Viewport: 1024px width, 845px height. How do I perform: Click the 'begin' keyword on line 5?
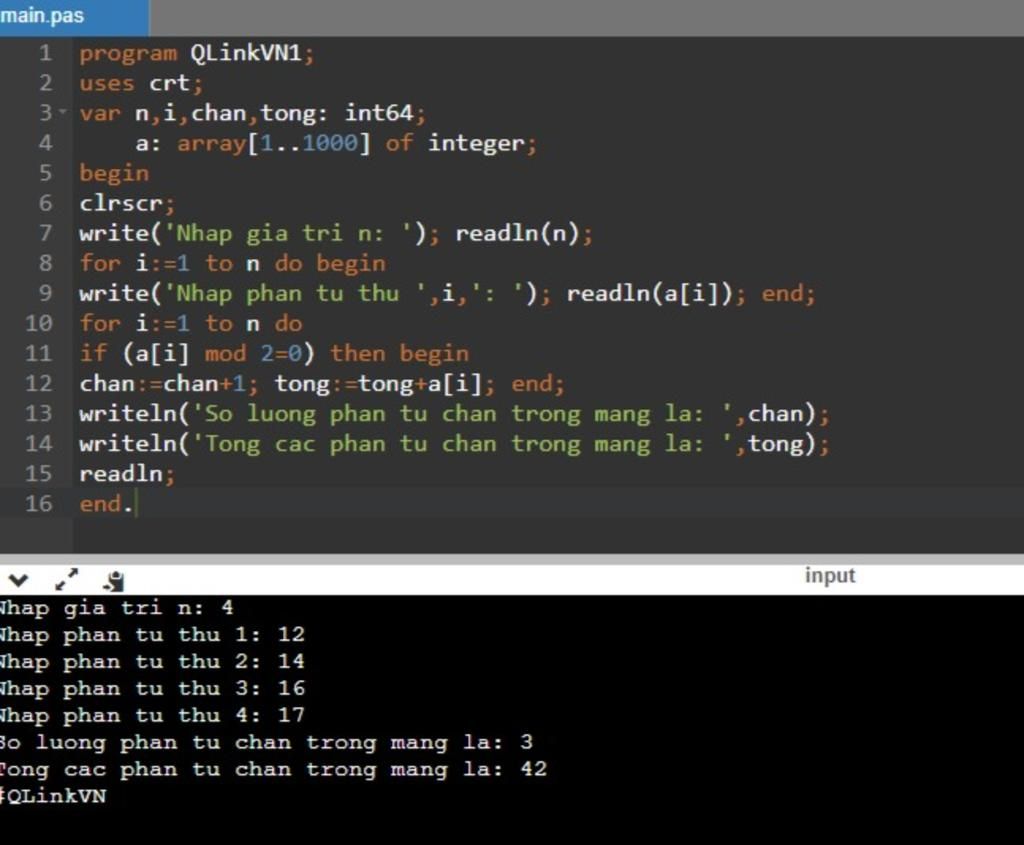pyautogui.click(x=114, y=173)
